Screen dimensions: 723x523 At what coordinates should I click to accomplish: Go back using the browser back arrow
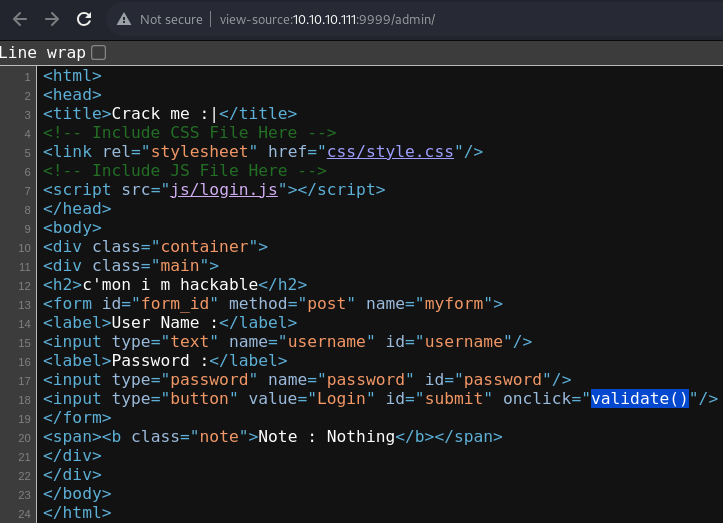[x=20, y=19]
